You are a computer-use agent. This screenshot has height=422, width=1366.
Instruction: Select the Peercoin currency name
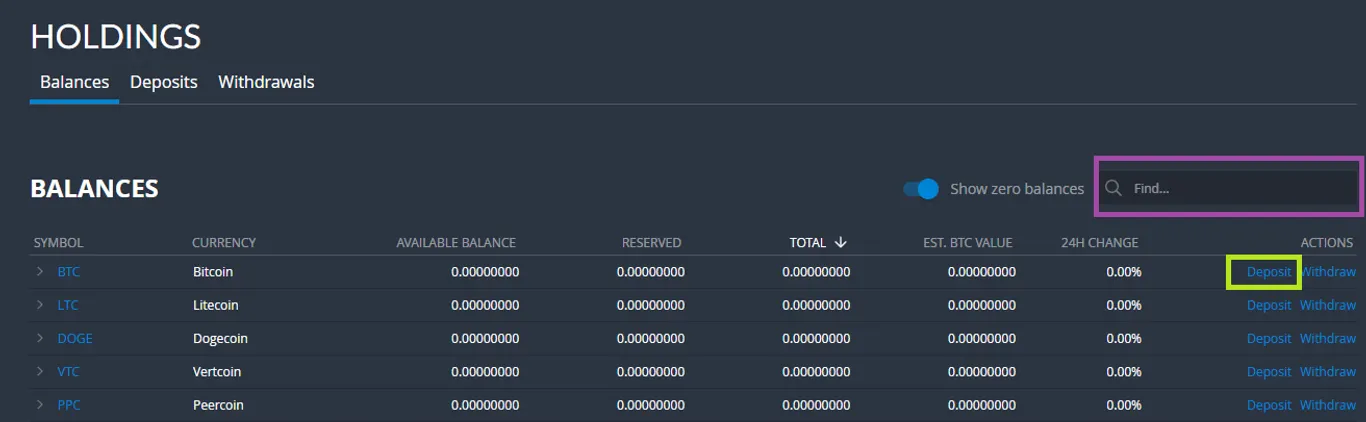(x=218, y=405)
